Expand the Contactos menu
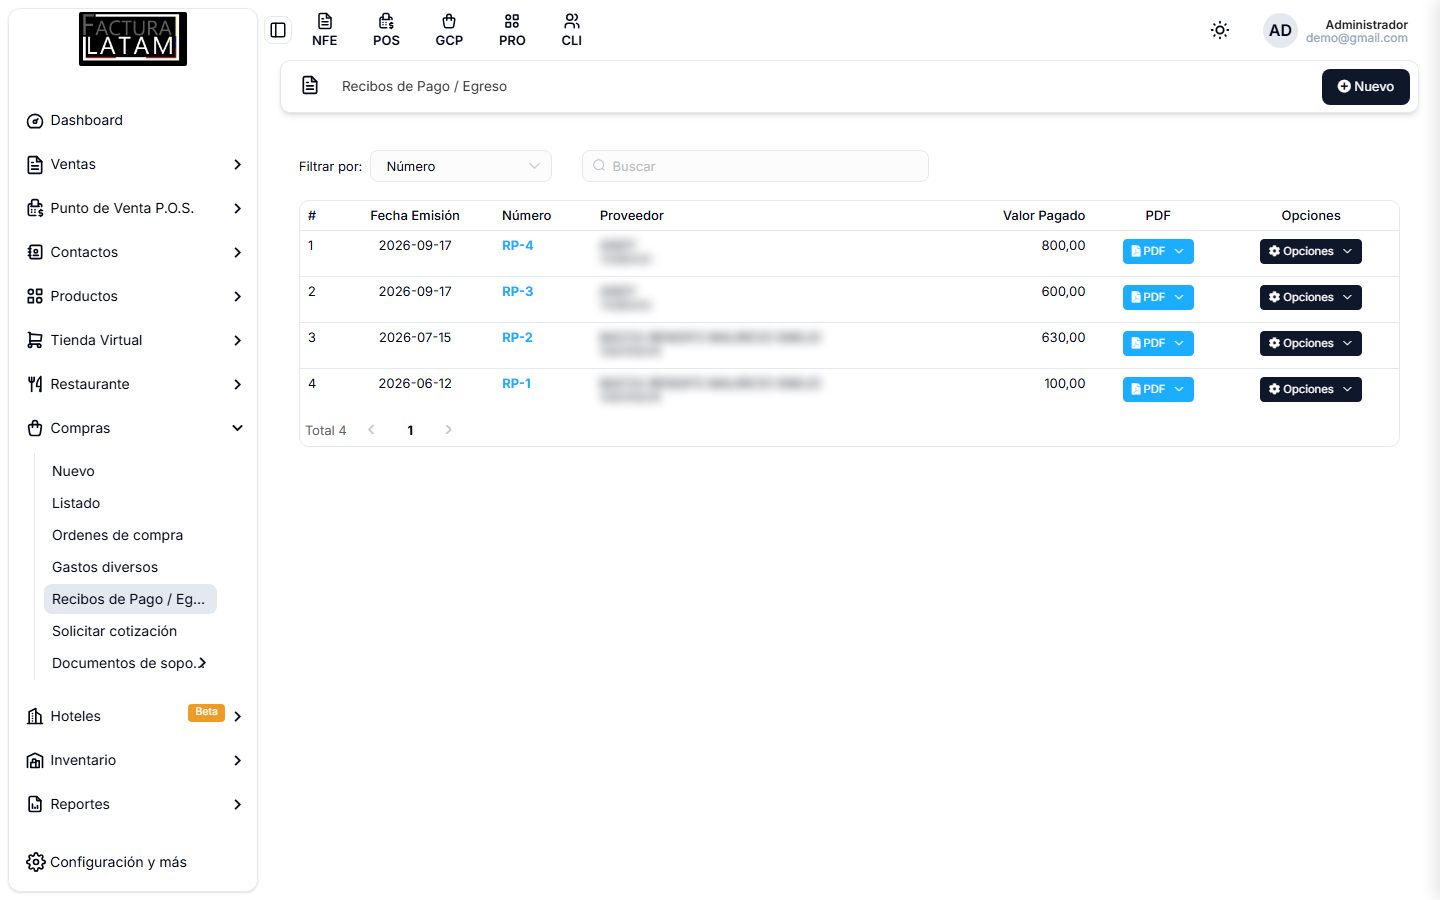The height and width of the screenshot is (900, 1440). [133, 252]
